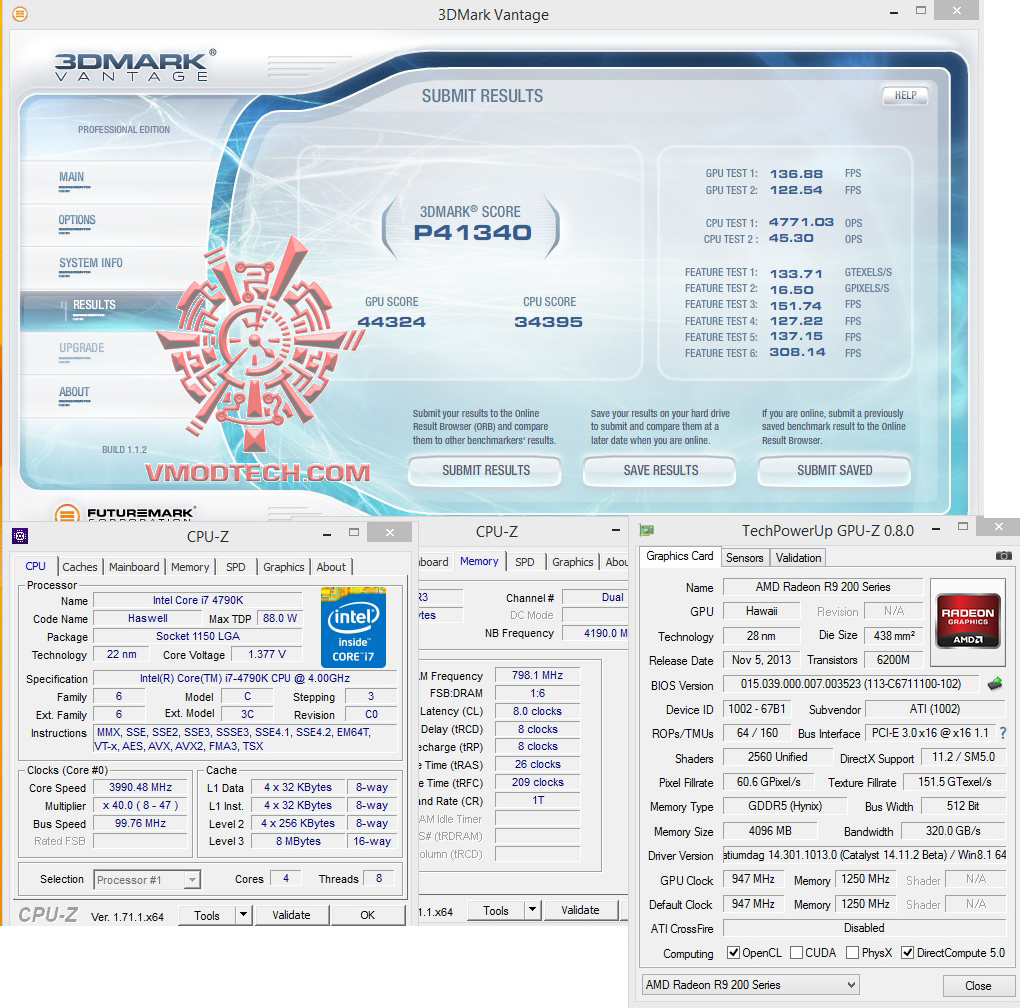Toggle the OpenCL checkbox in GPU-Z
The width and height of the screenshot is (1020, 1008).
point(733,953)
